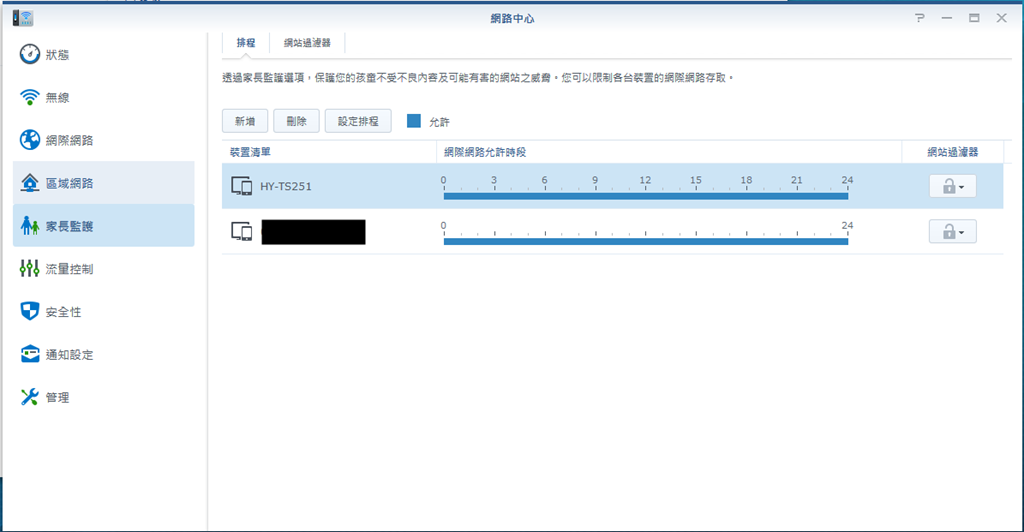Click the blue 允許 legend swatch
The width and height of the screenshot is (1024, 532).
tap(413, 121)
